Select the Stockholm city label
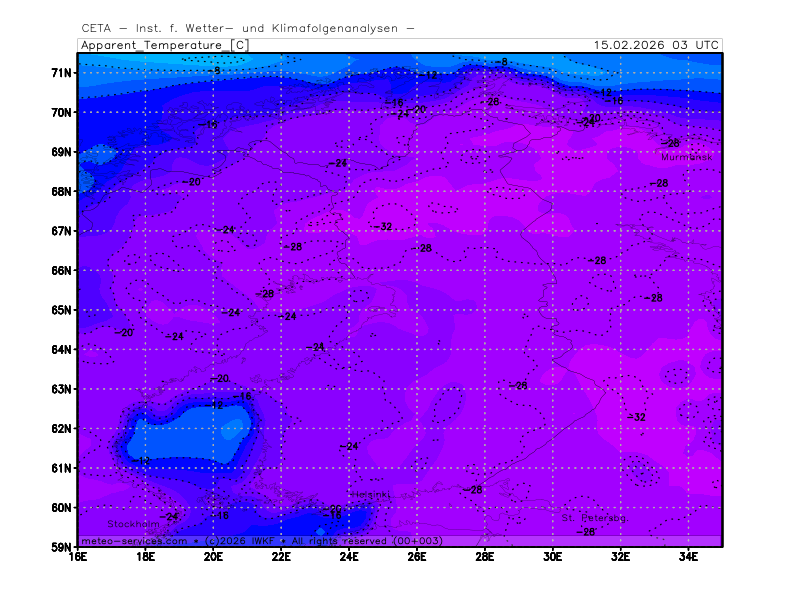The image size is (800, 600). 133,524
